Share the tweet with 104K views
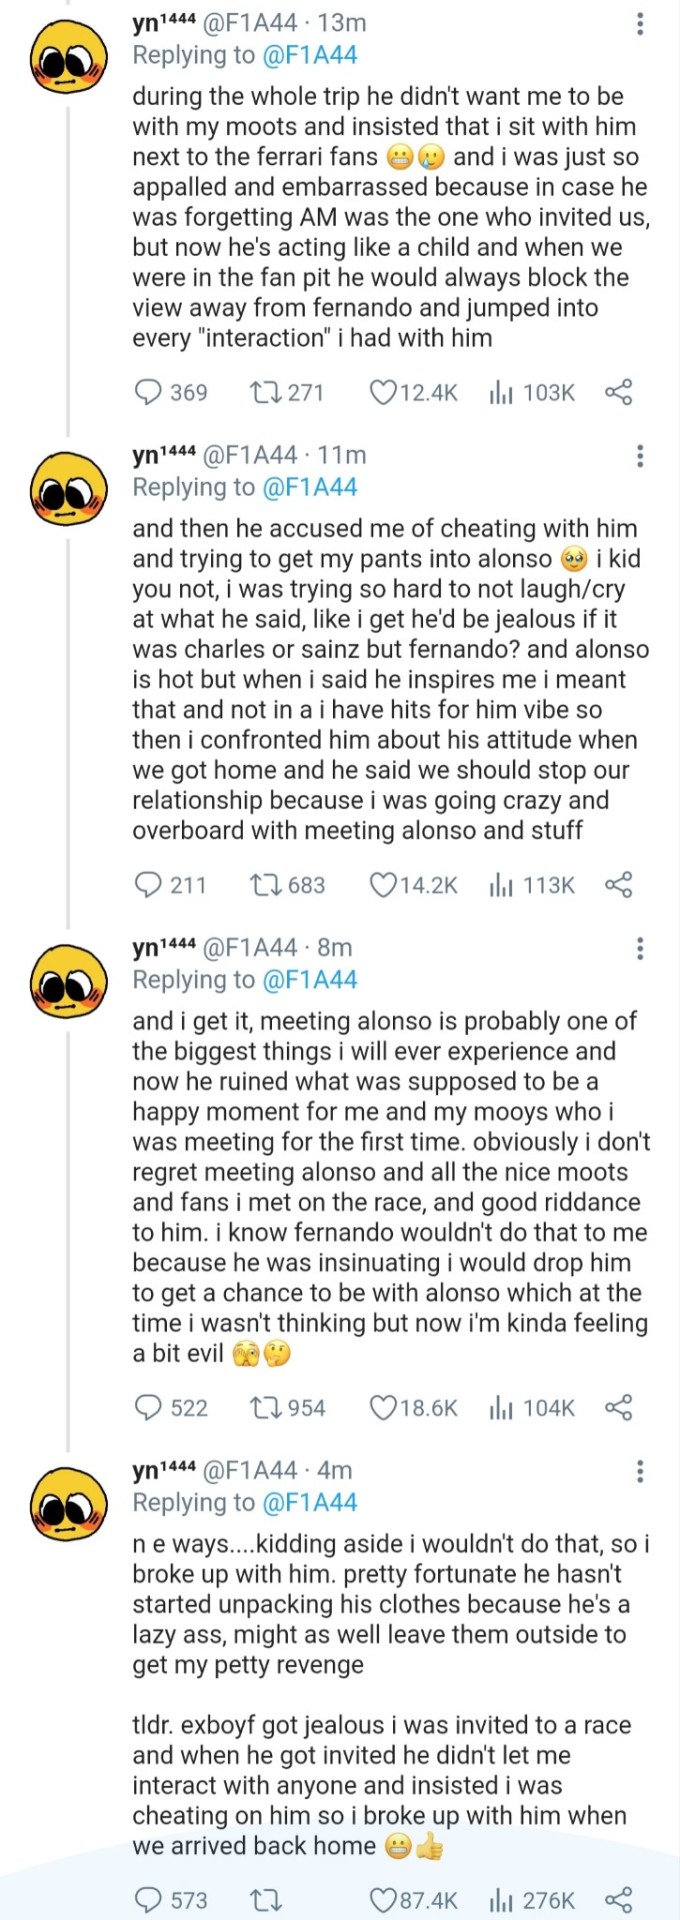 (x=619, y=1408)
